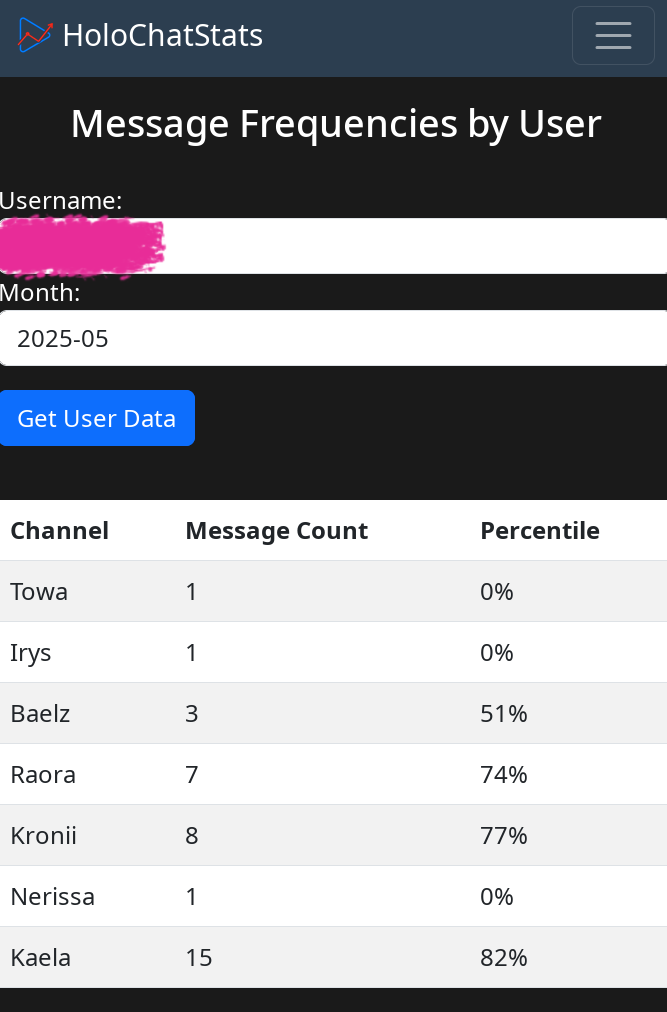This screenshot has width=667, height=1012.
Task: Open the hamburger navigation menu
Action: [613, 35]
